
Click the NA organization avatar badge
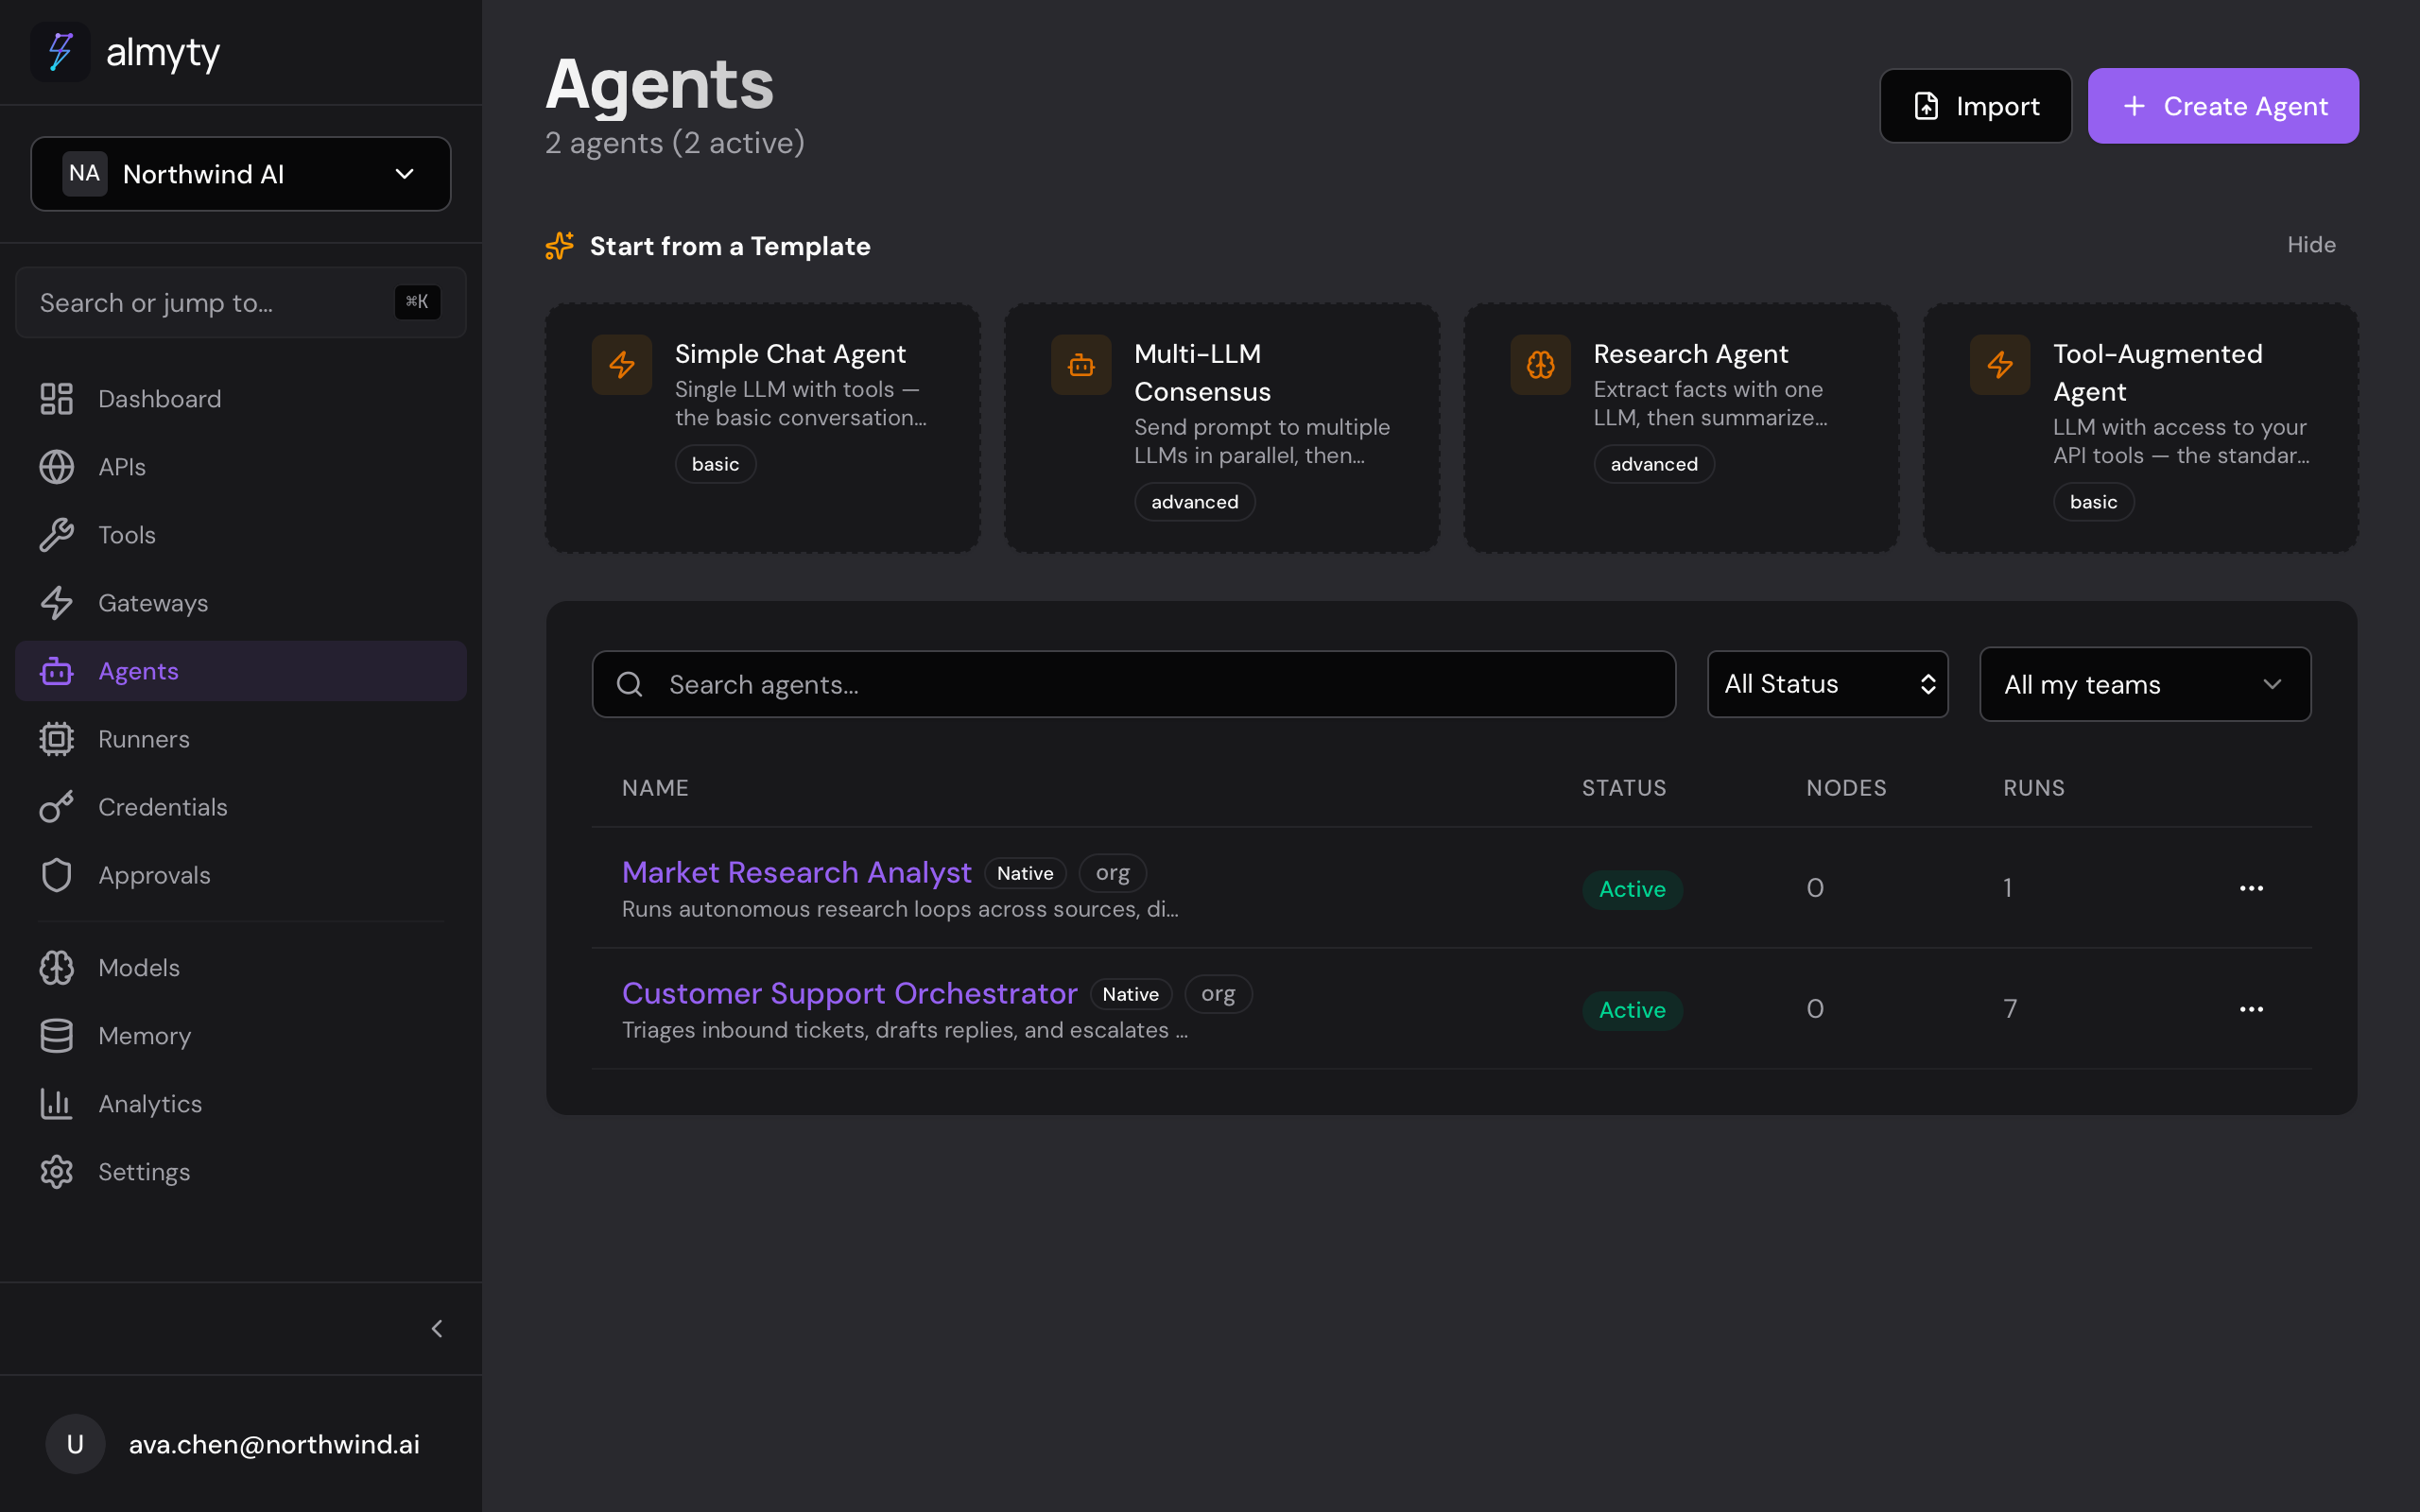coord(85,174)
